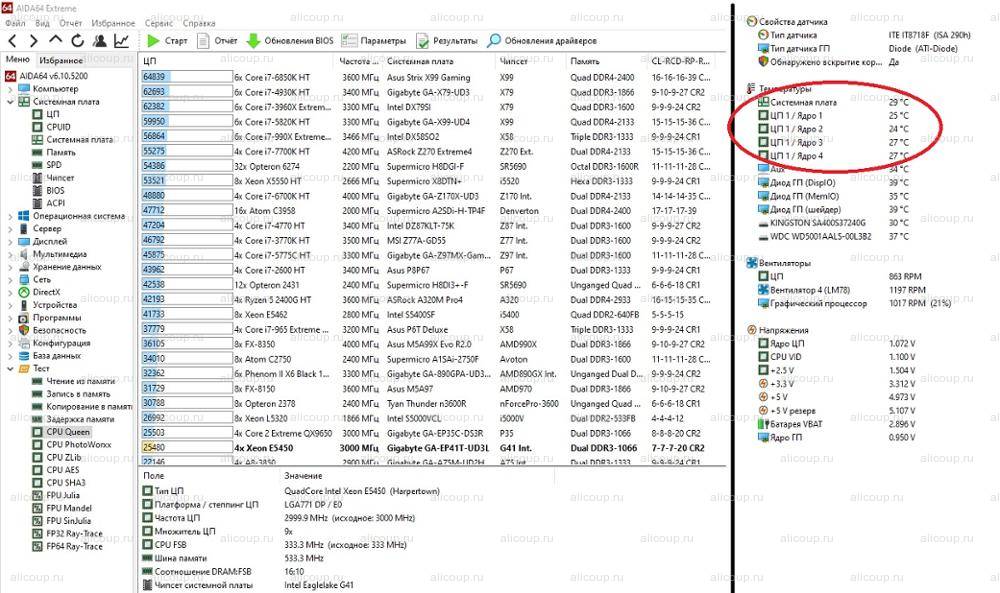Click the BIOS updates green arrow
Screen dimensions: 1000x593
click(x=254, y=41)
